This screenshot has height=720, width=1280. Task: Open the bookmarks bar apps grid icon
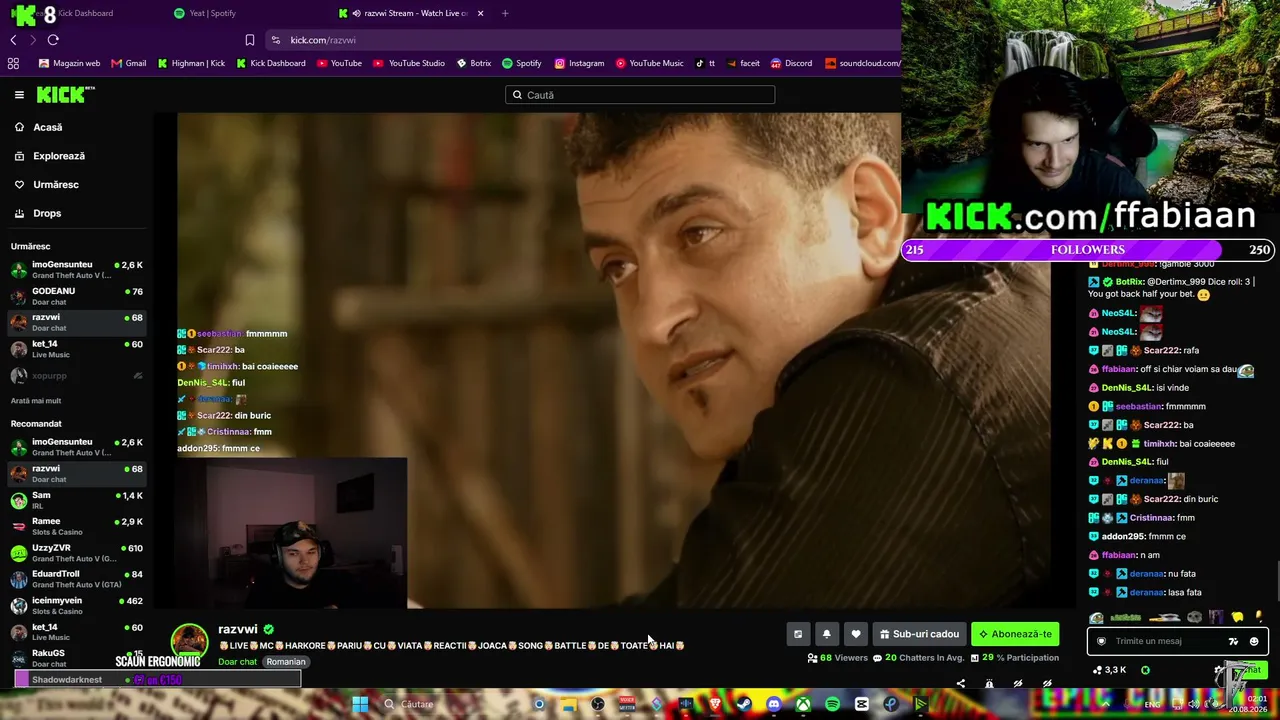pyautogui.click(x=13, y=63)
